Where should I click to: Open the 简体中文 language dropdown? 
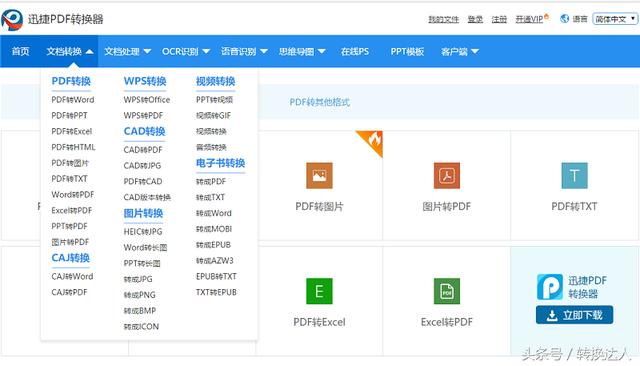(x=615, y=19)
